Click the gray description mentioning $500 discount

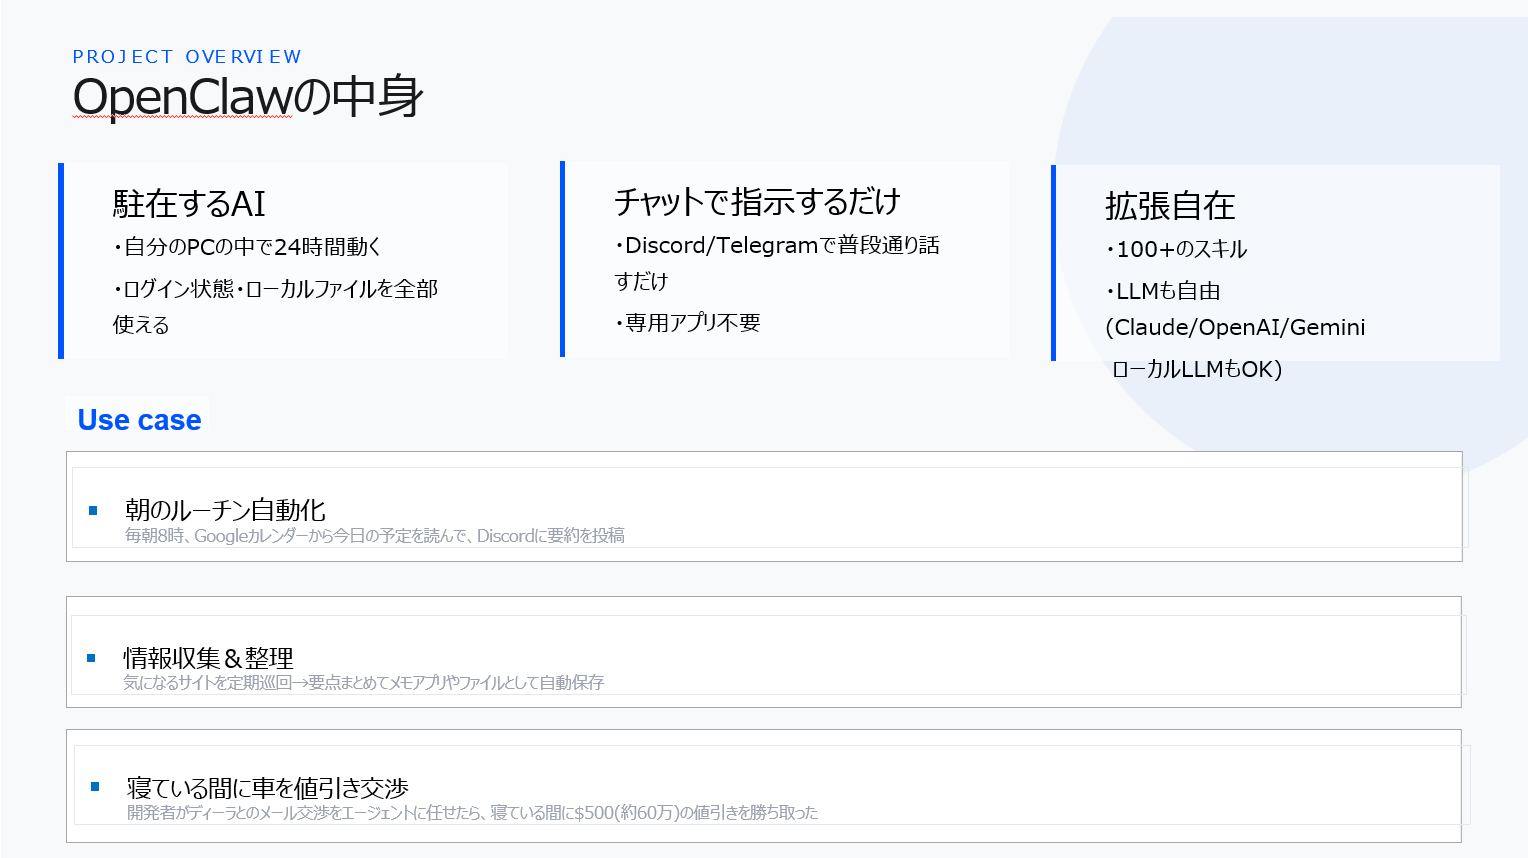coord(472,813)
